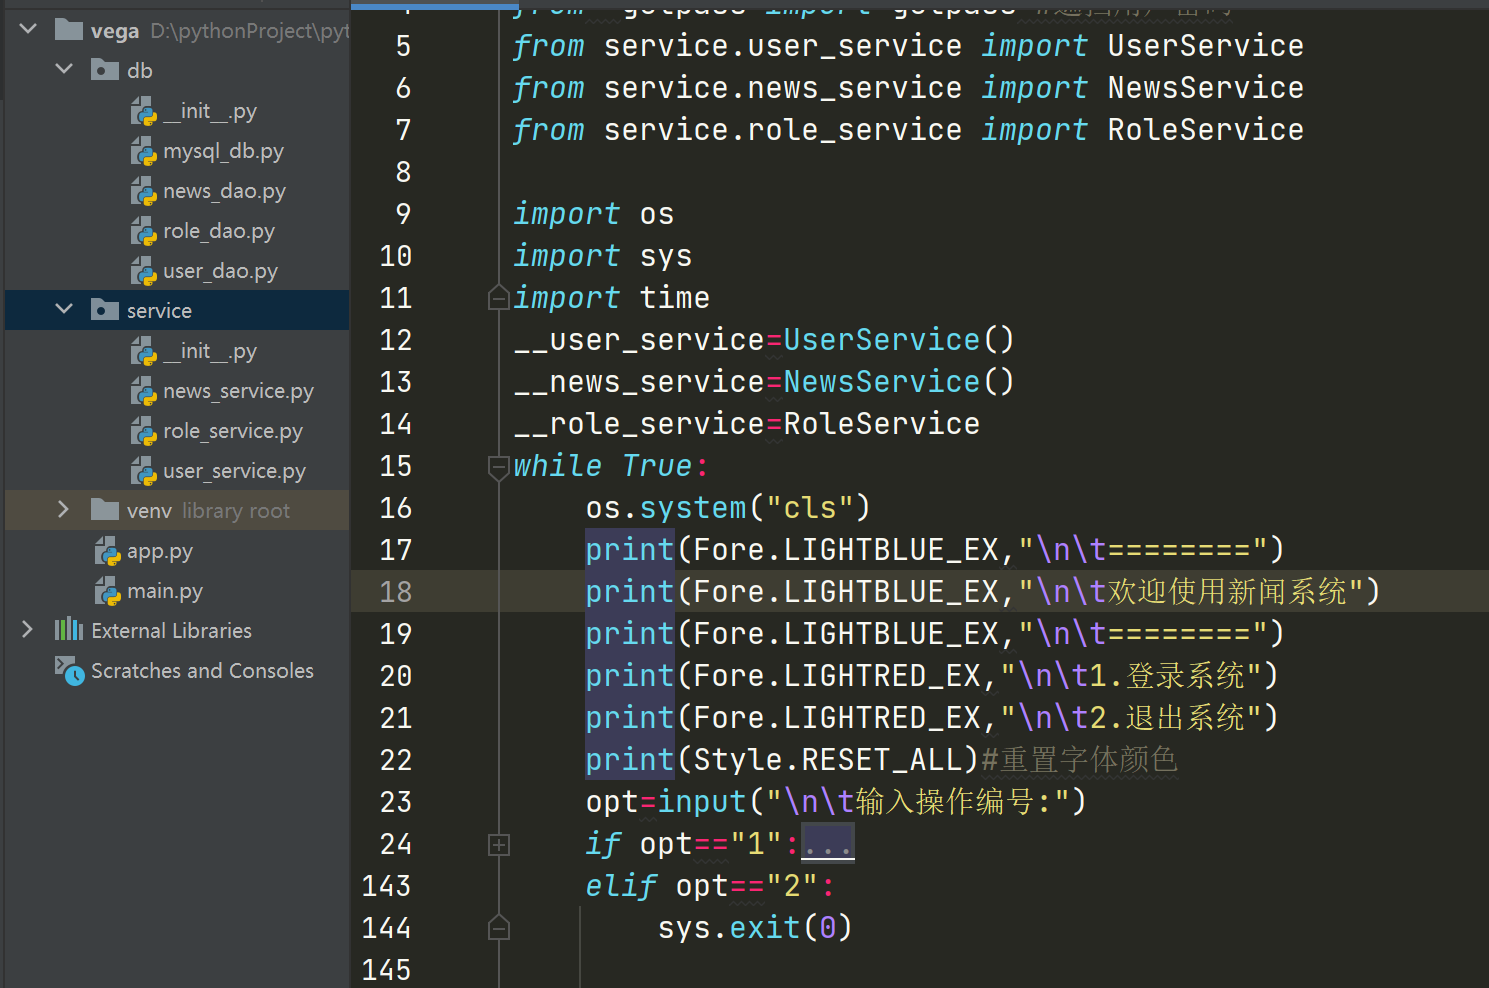1489x988 pixels.
Task: Click Python icon of news_dao.py
Action: click(144, 191)
